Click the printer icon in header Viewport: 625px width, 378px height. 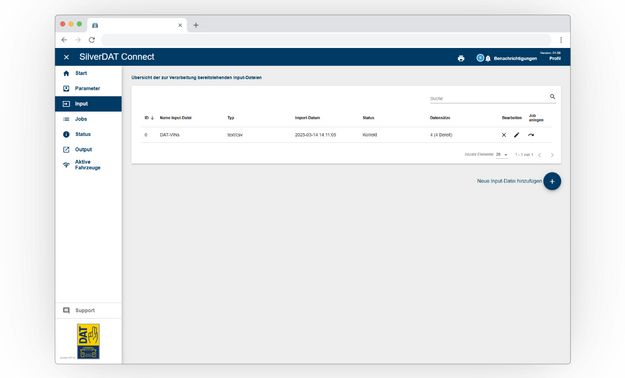point(461,58)
